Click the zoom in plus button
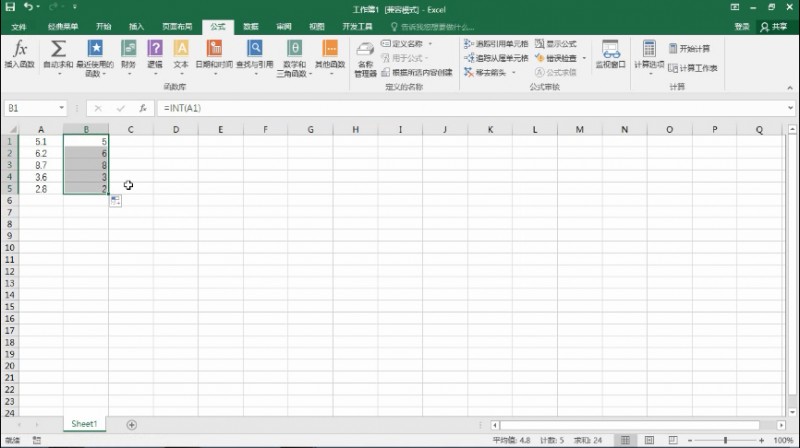 [x=761, y=440]
